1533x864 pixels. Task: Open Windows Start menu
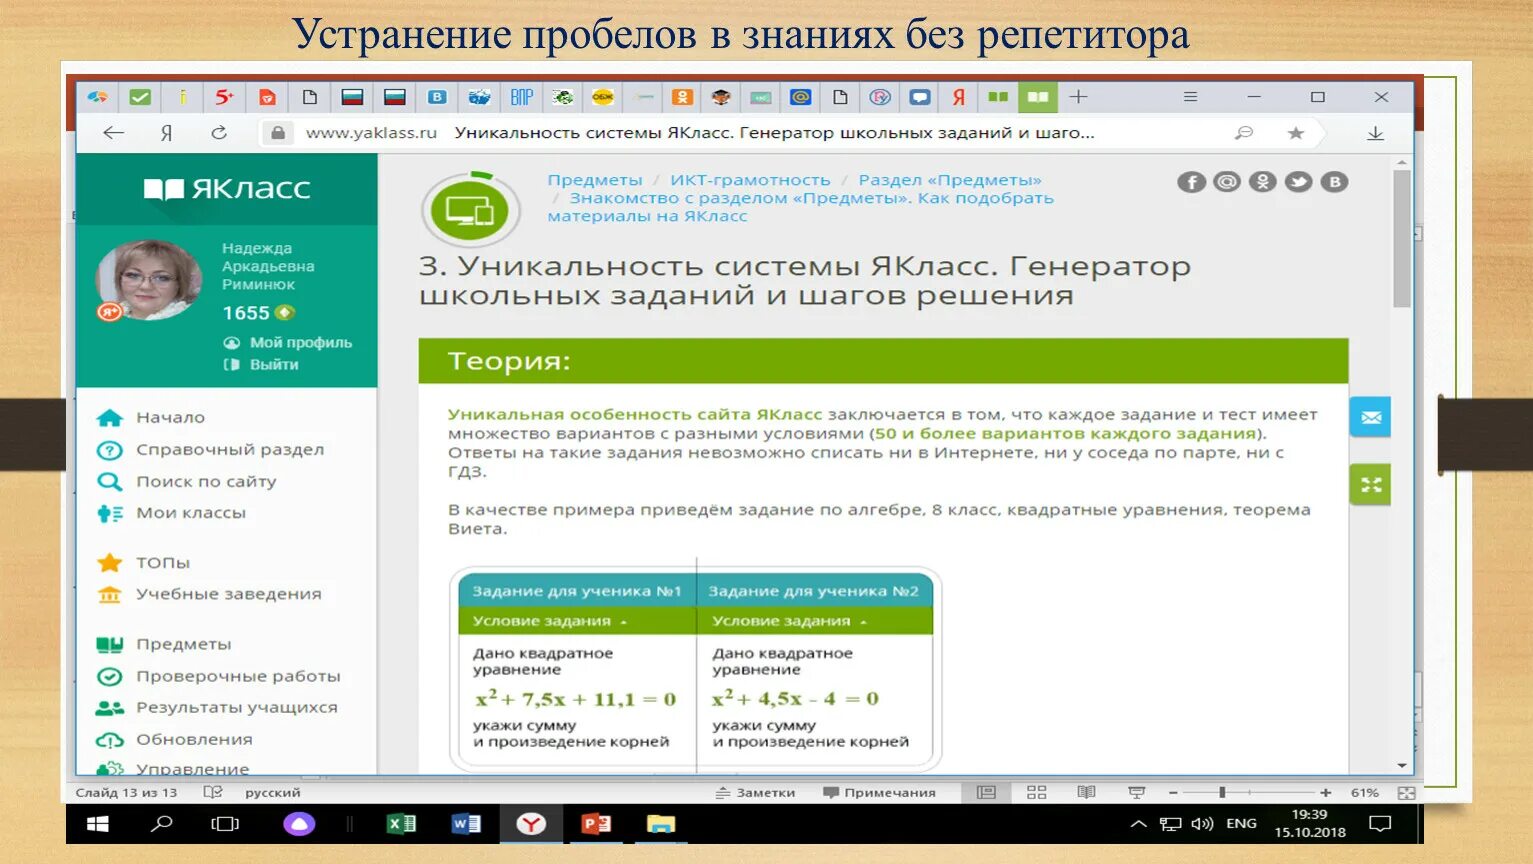point(98,824)
